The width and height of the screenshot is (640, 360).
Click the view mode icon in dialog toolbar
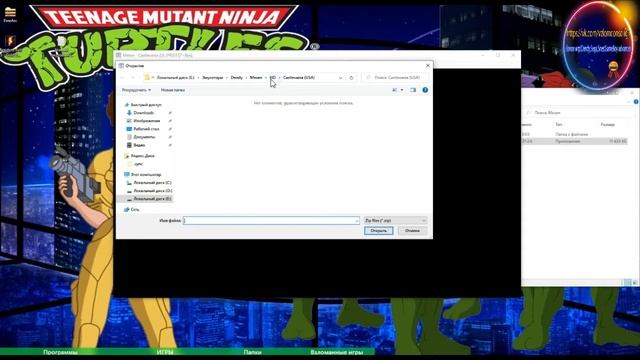394,90
